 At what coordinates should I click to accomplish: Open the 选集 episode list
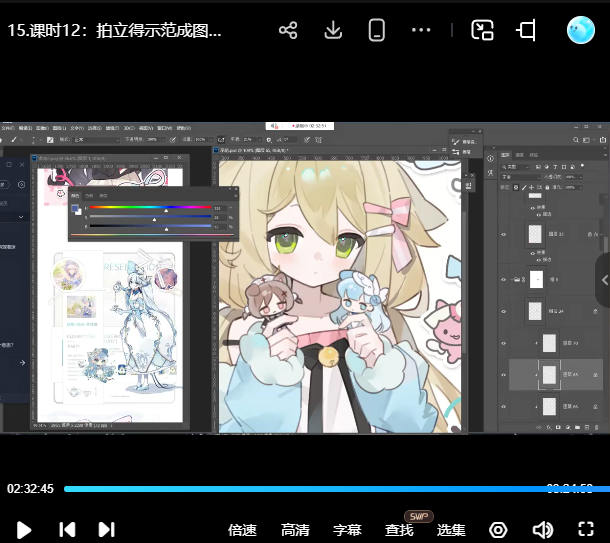pyautogui.click(x=451, y=530)
